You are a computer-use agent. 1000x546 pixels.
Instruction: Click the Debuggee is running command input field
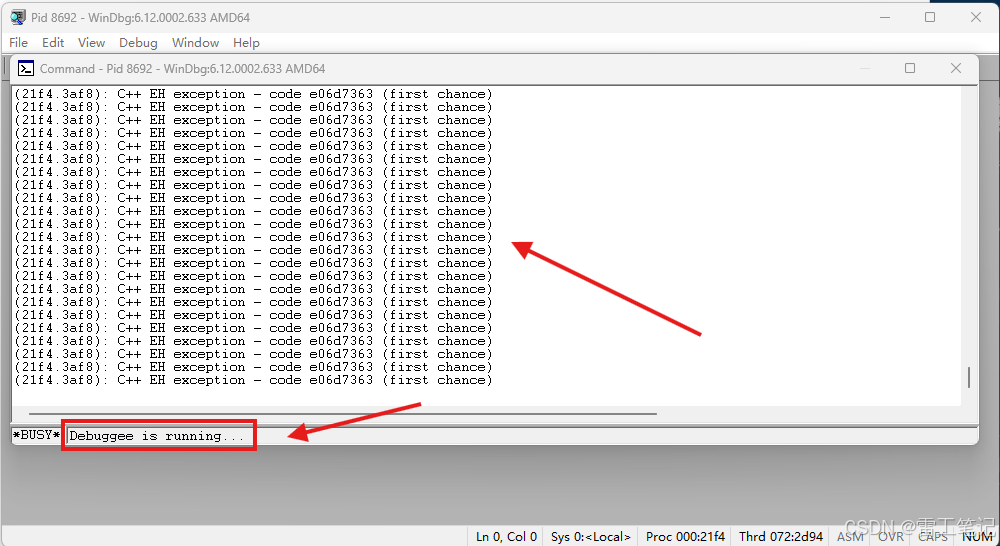[520, 436]
